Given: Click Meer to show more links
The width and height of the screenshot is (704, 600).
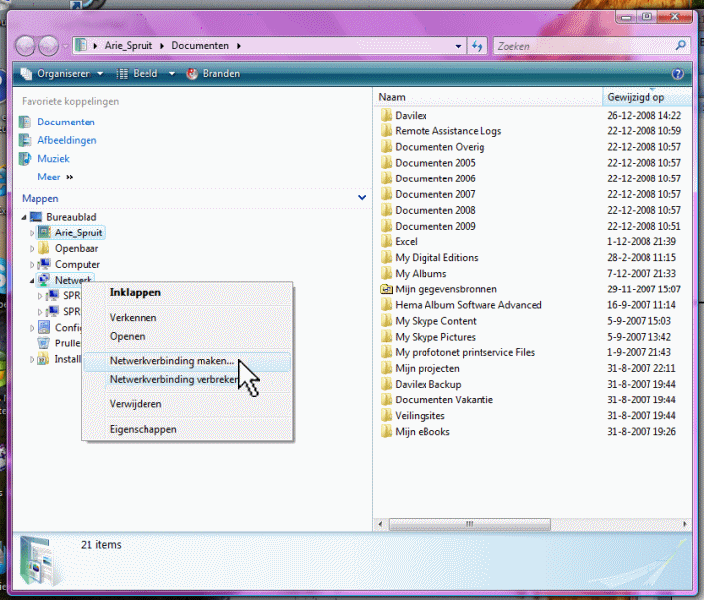Looking at the screenshot, I should pyautogui.click(x=49, y=177).
